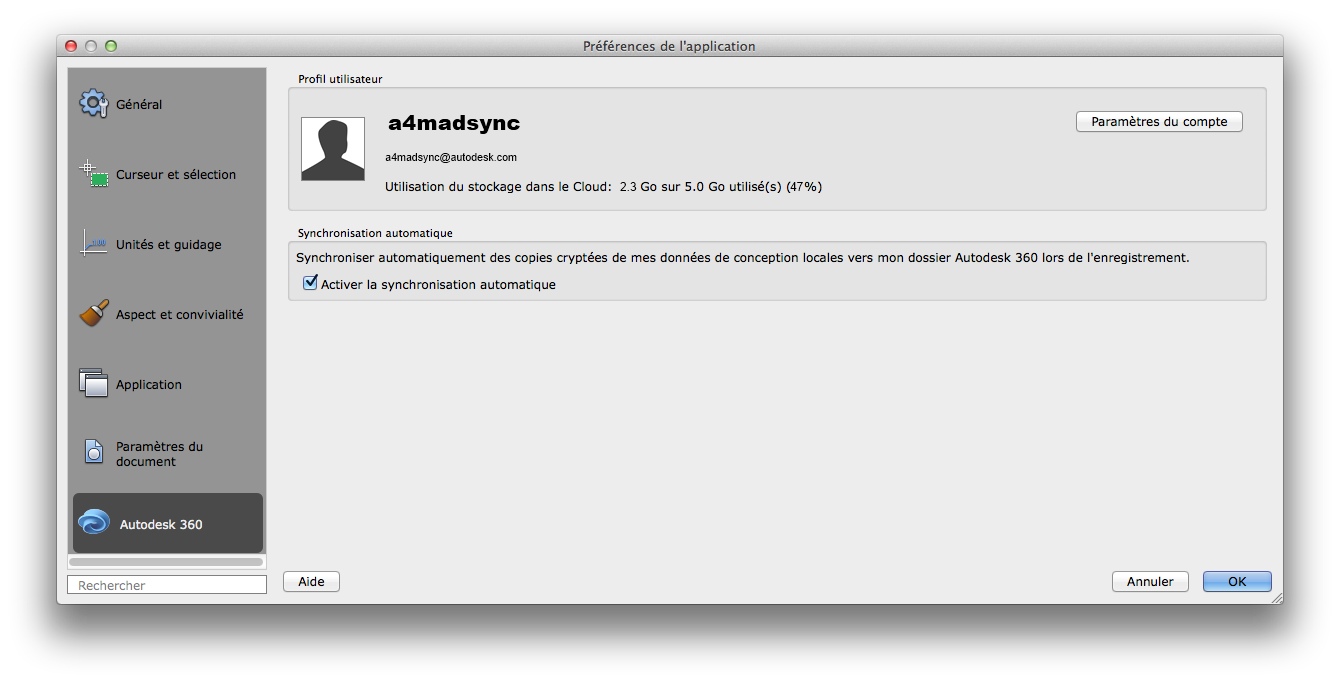Image resolution: width=1340 pixels, height=683 pixels.
Task: Toggle Activer la synchronisation automatique checkbox
Action: 310,284
